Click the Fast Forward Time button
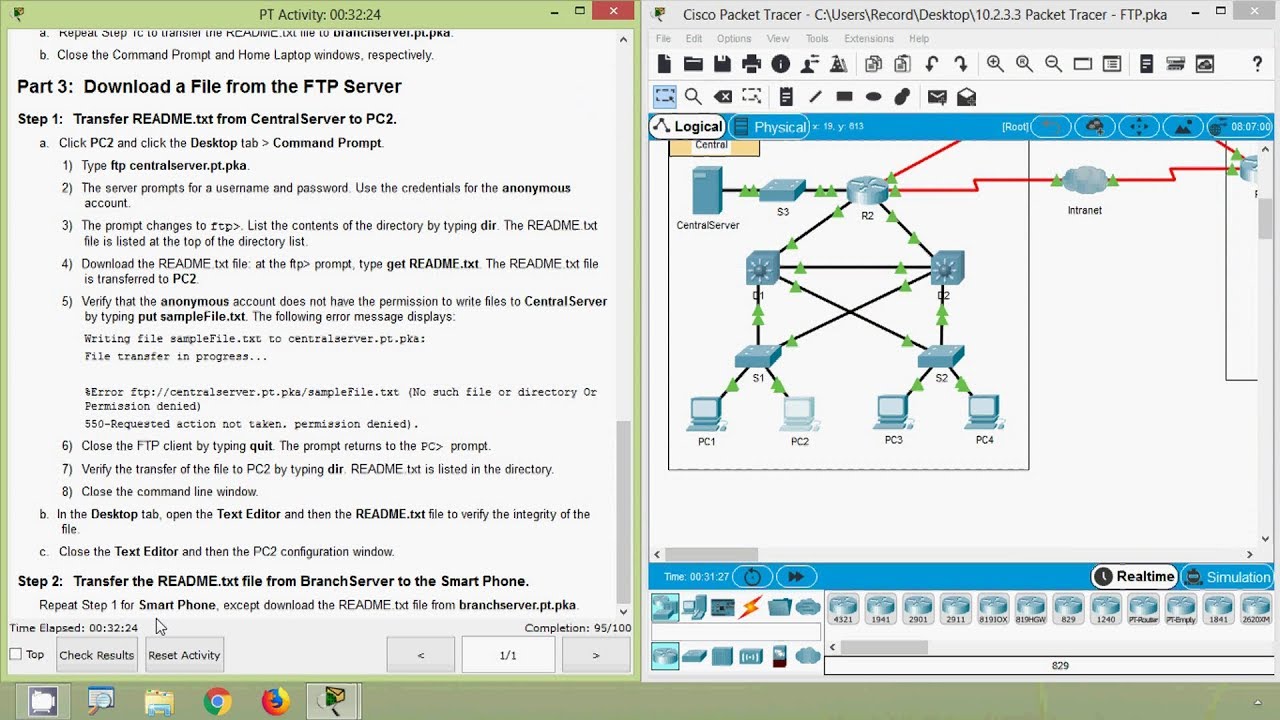This screenshot has height=720, width=1280. [796, 577]
